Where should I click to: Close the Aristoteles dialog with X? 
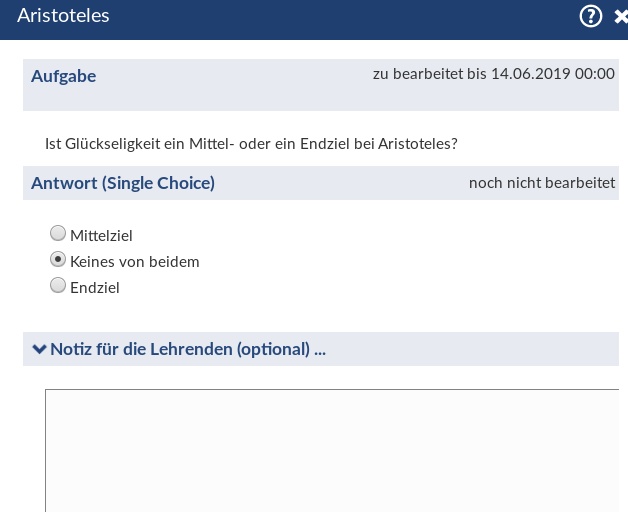[x=620, y=16]
